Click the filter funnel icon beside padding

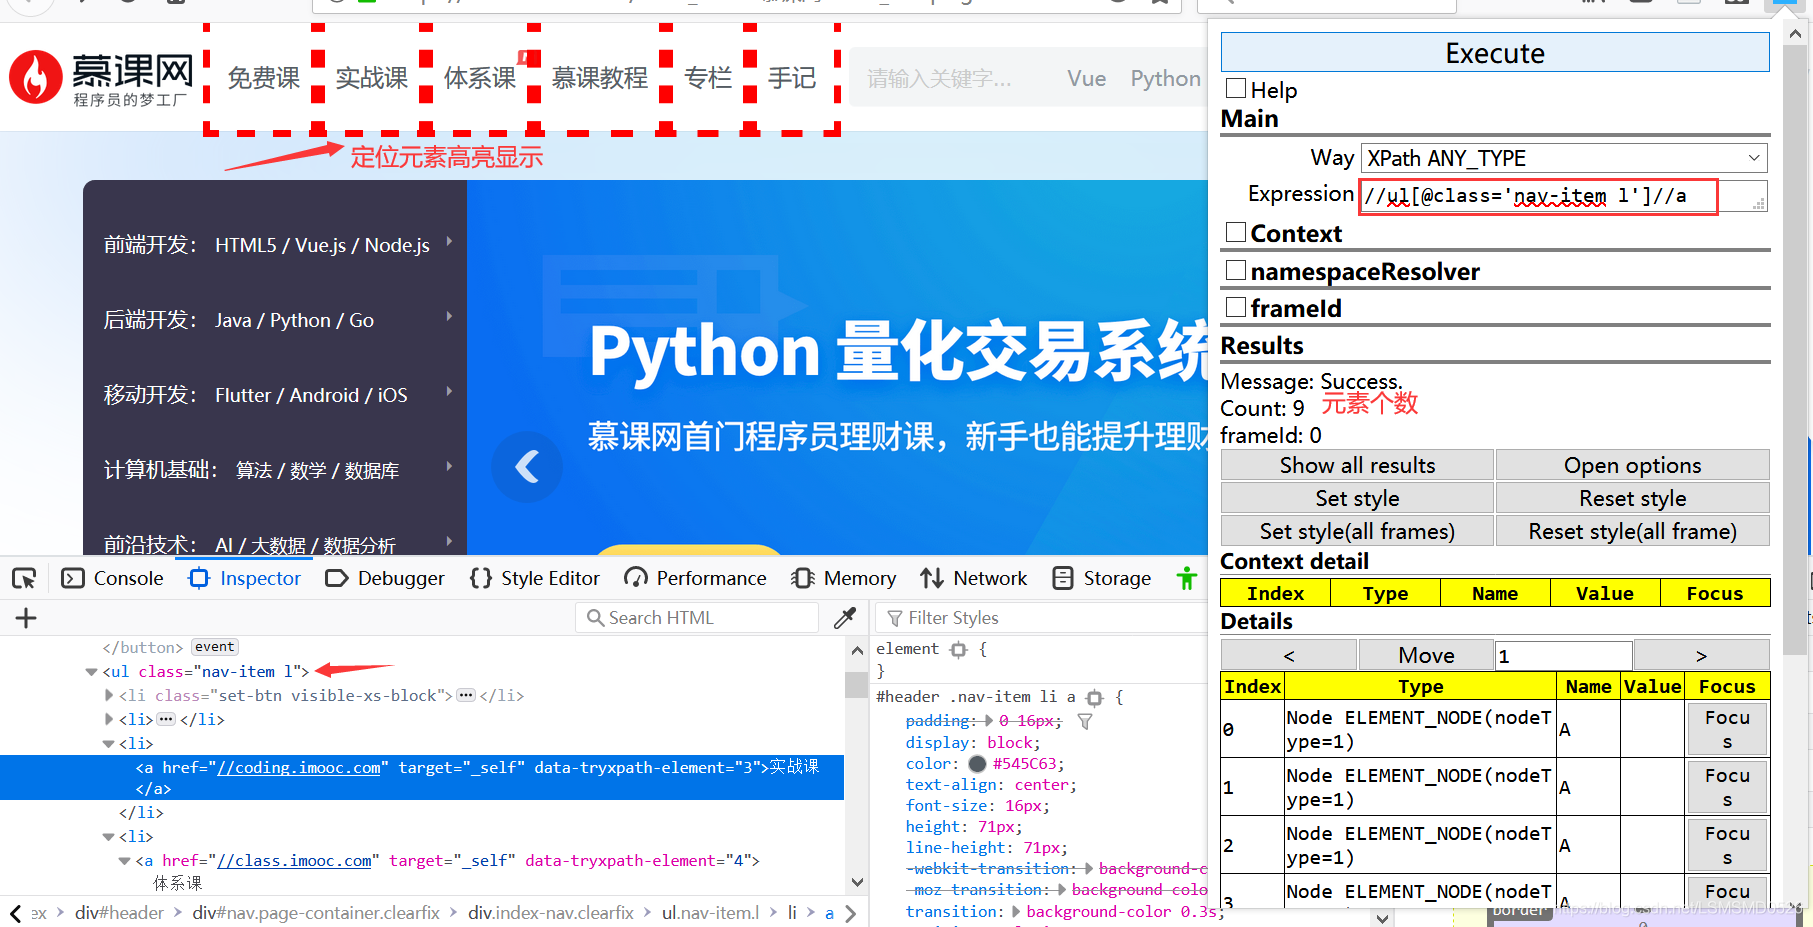click(x=1085, y=721)
